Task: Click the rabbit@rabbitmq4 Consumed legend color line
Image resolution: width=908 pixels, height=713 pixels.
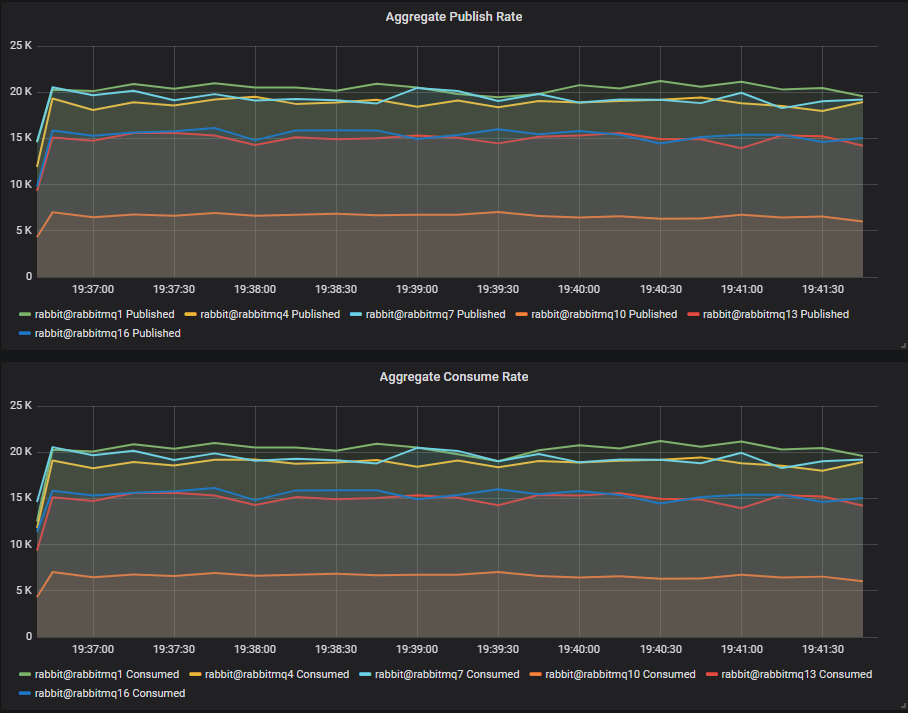Action: tap(193, 674)
